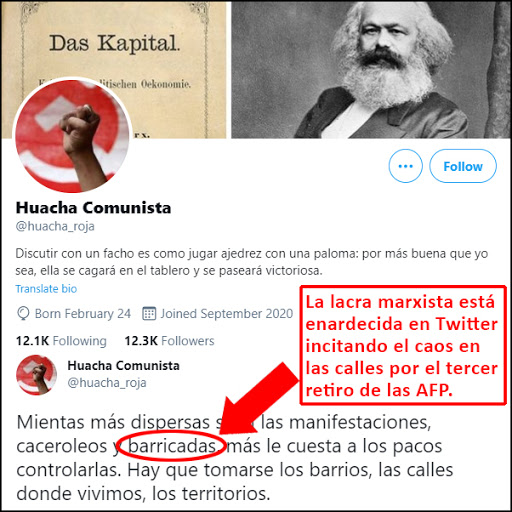This screenshot has width=512, height=512.
Task: Click the calendar joined-date icon
Action: coord(149,314)
